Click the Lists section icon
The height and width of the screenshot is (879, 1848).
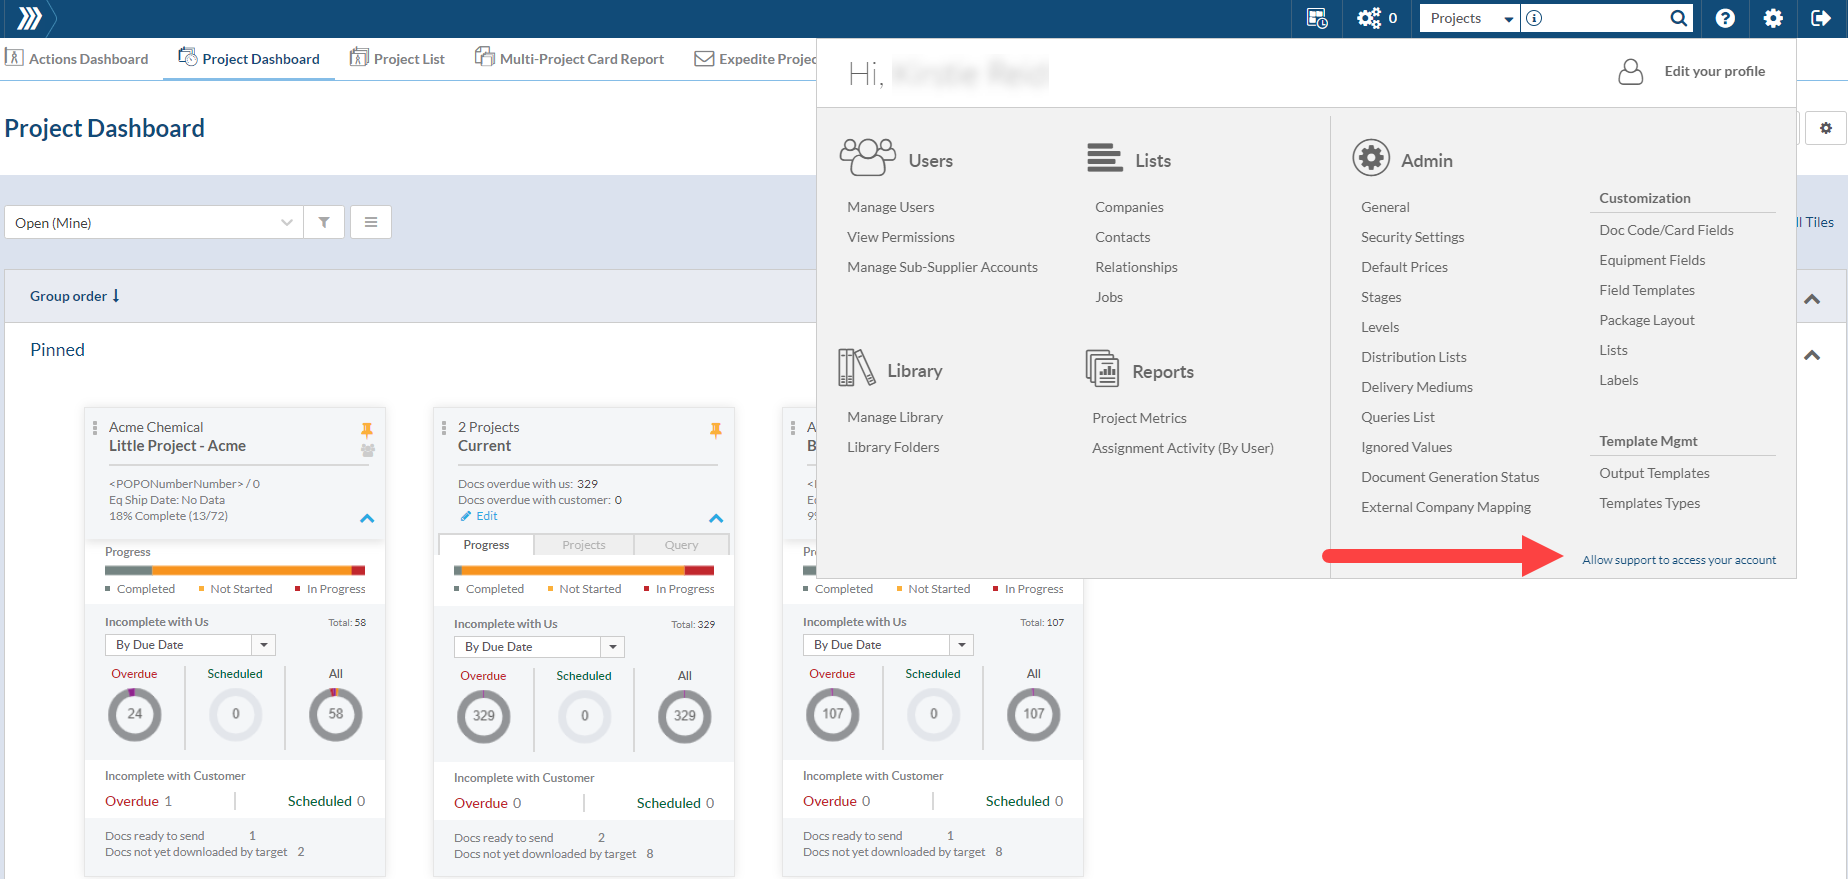(x=1104, y=158)
